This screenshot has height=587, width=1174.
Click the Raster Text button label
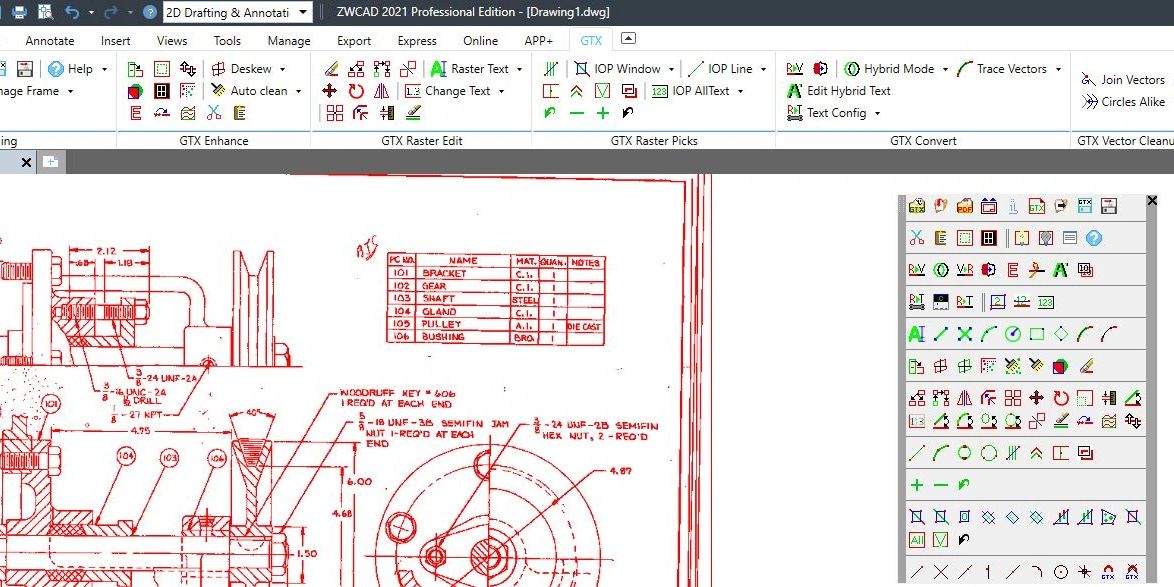tap(480, 69)
